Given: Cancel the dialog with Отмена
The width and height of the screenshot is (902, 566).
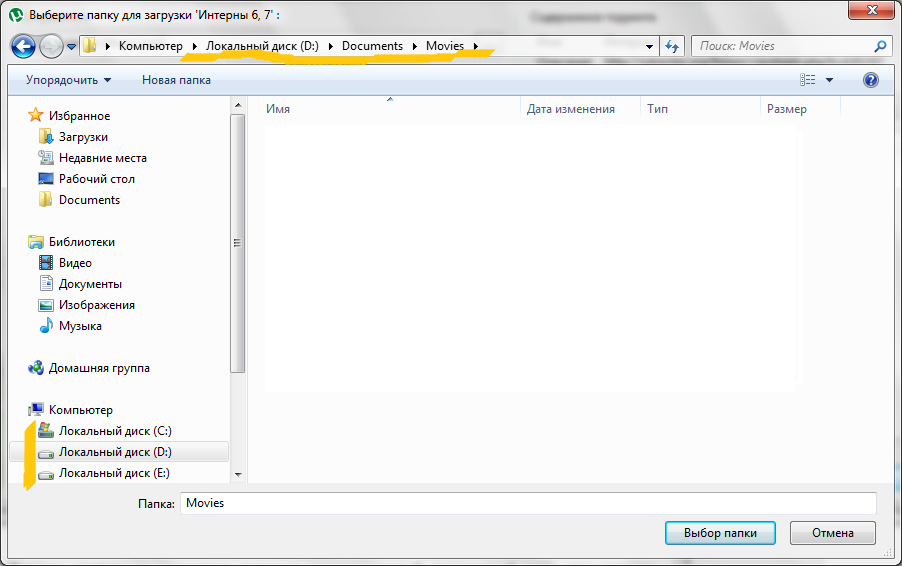Looking at the screenshot, I should [x=832, y=533].
